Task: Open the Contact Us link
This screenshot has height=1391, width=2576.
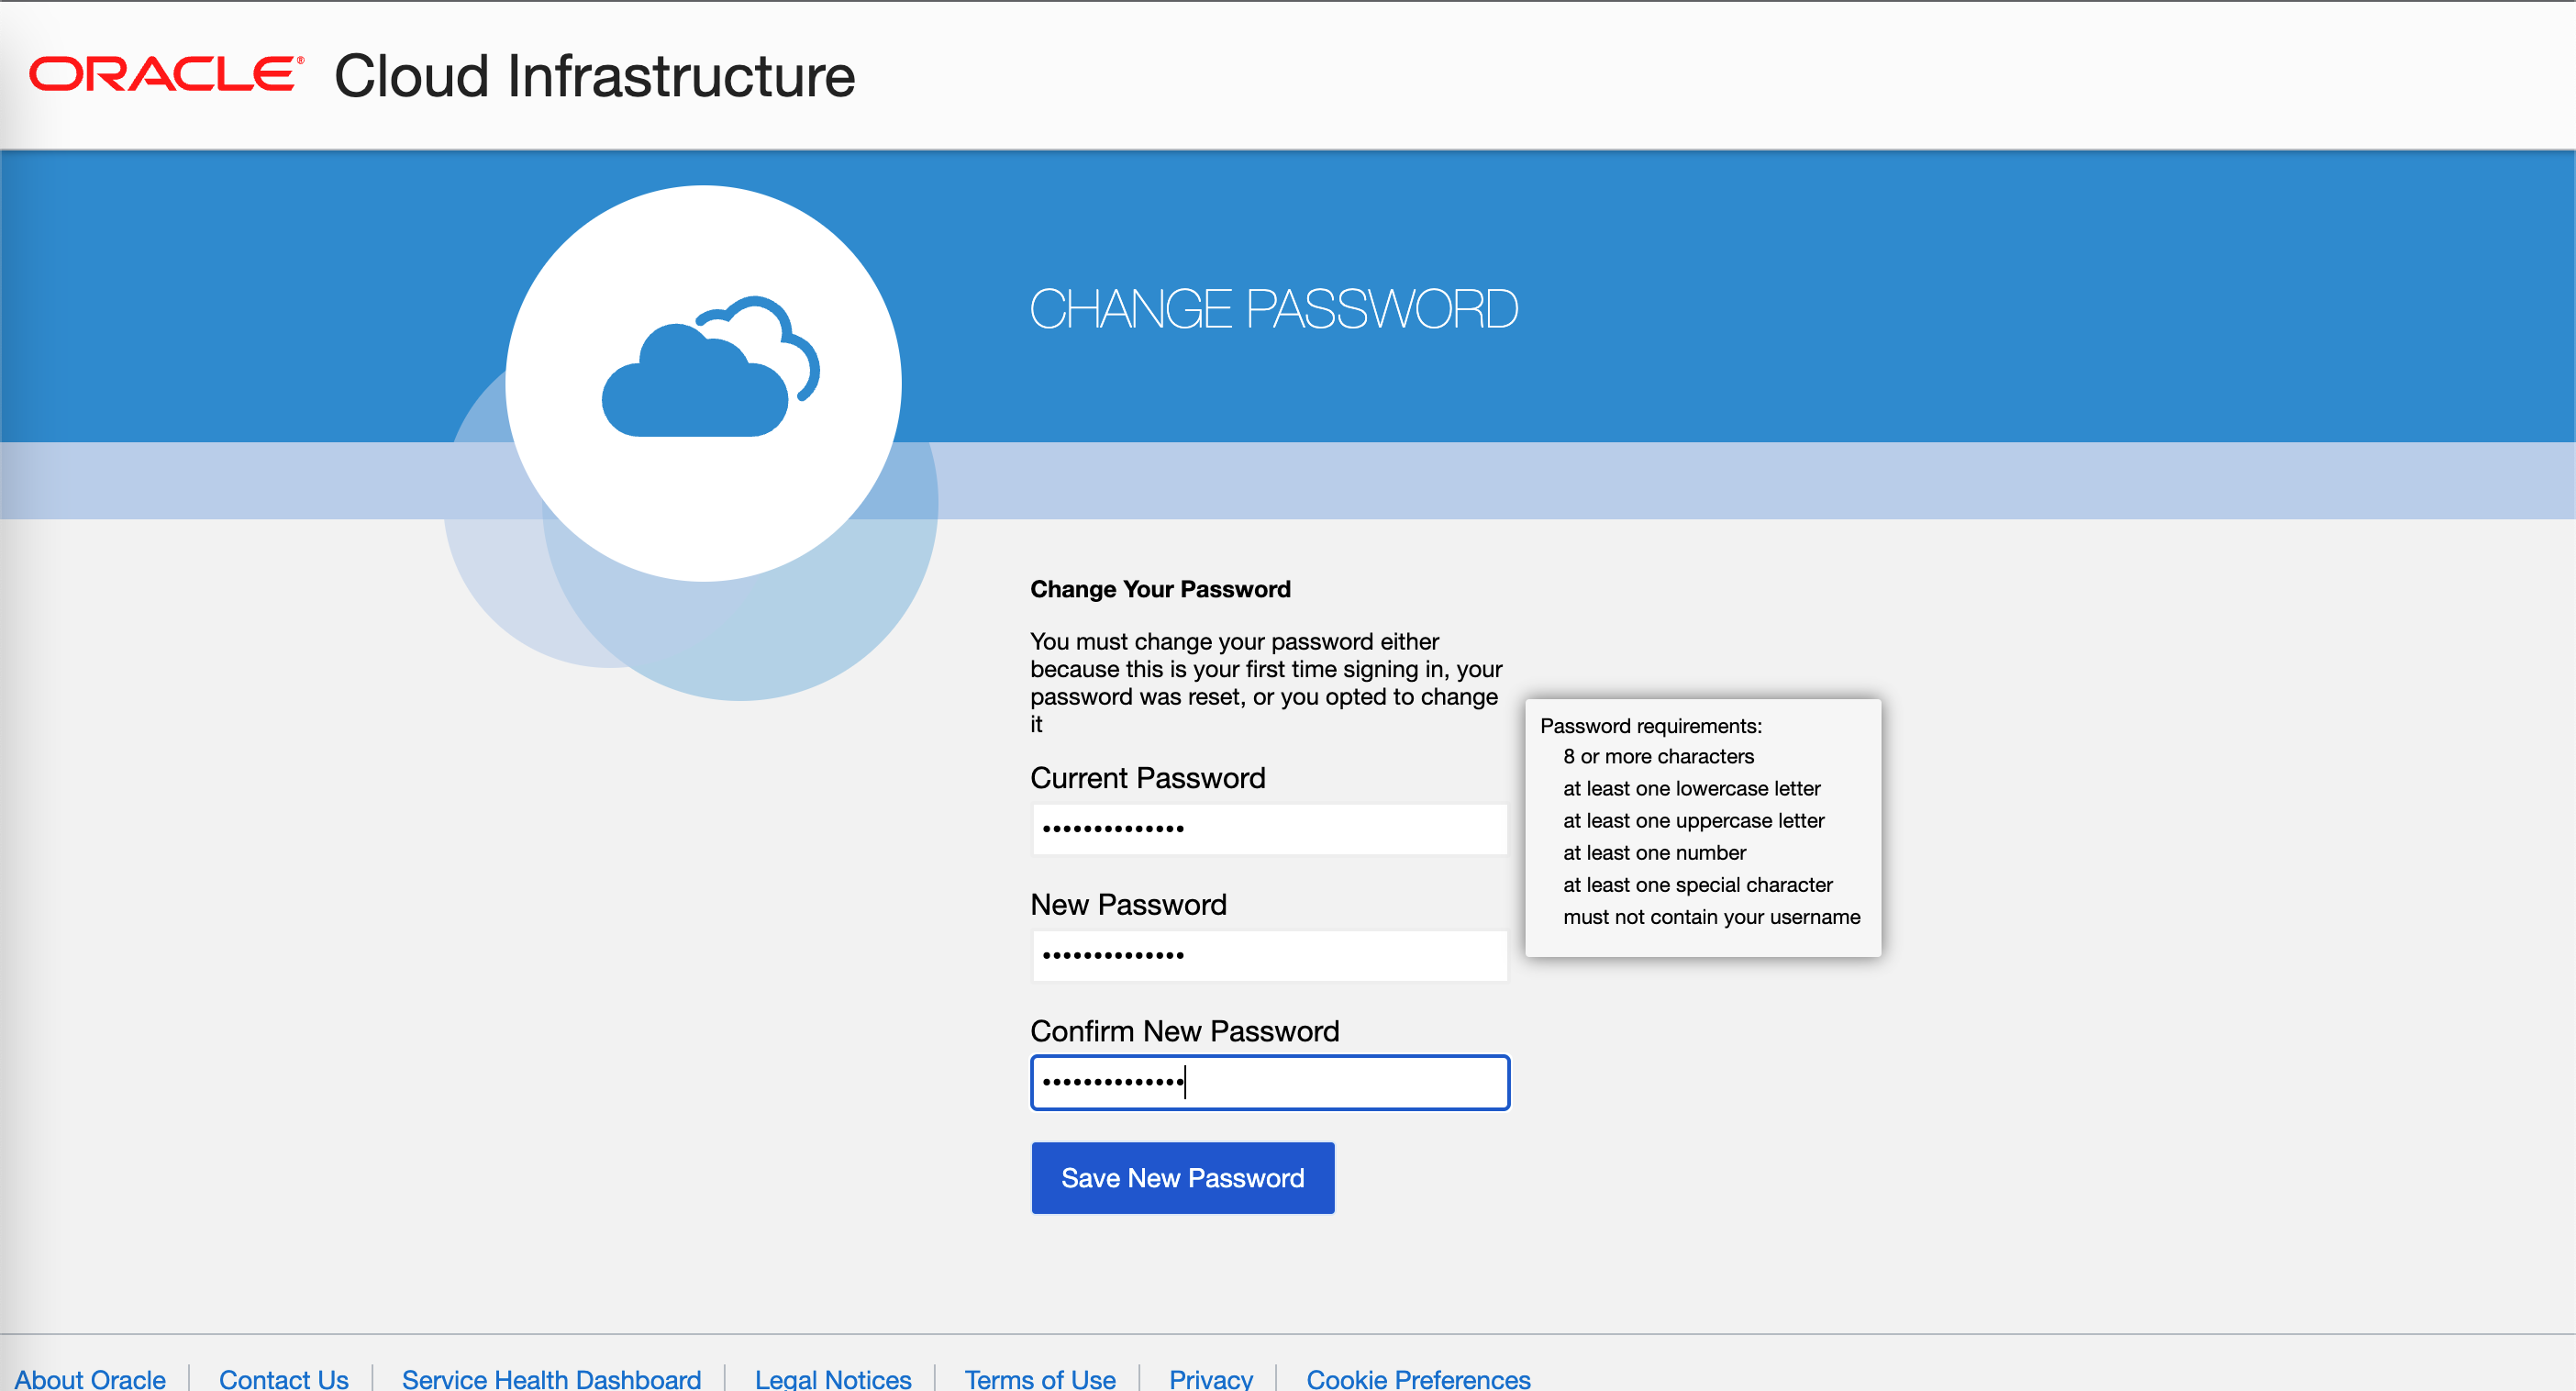Action: [284, 1378]
